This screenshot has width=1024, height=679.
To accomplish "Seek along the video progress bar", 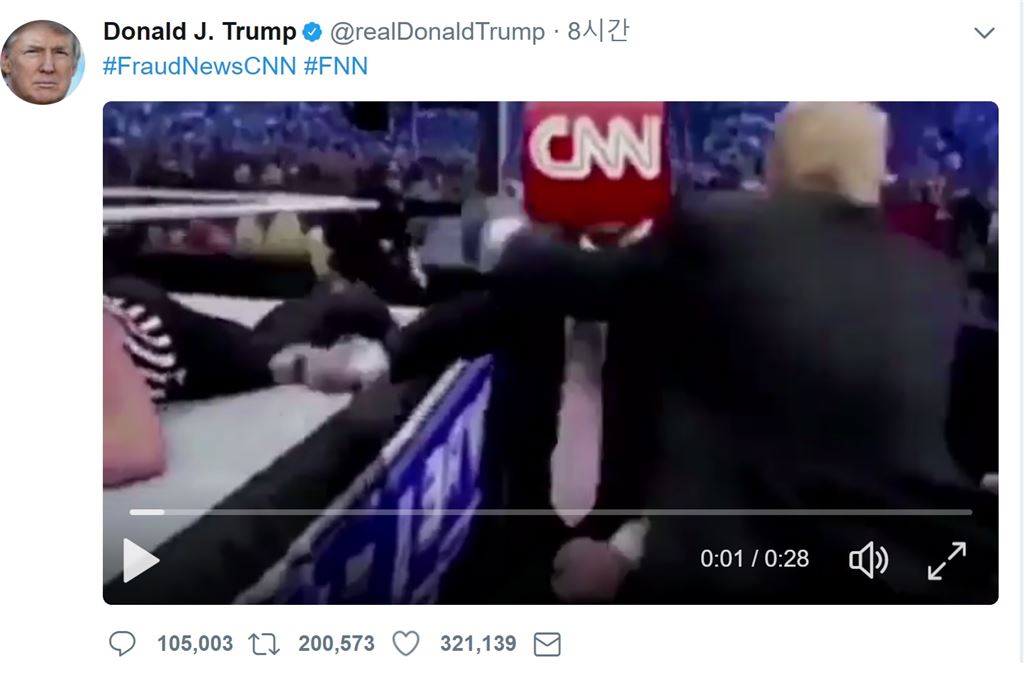I will [x=551, y=513].
